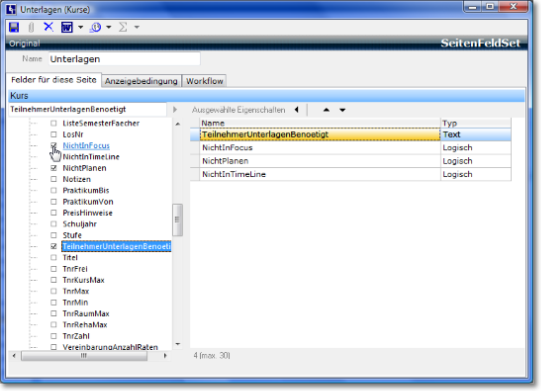This screenshot has width=541, height=391.
Task: Toggle PraktikumBis checkbox
Action: coord(53,190)
